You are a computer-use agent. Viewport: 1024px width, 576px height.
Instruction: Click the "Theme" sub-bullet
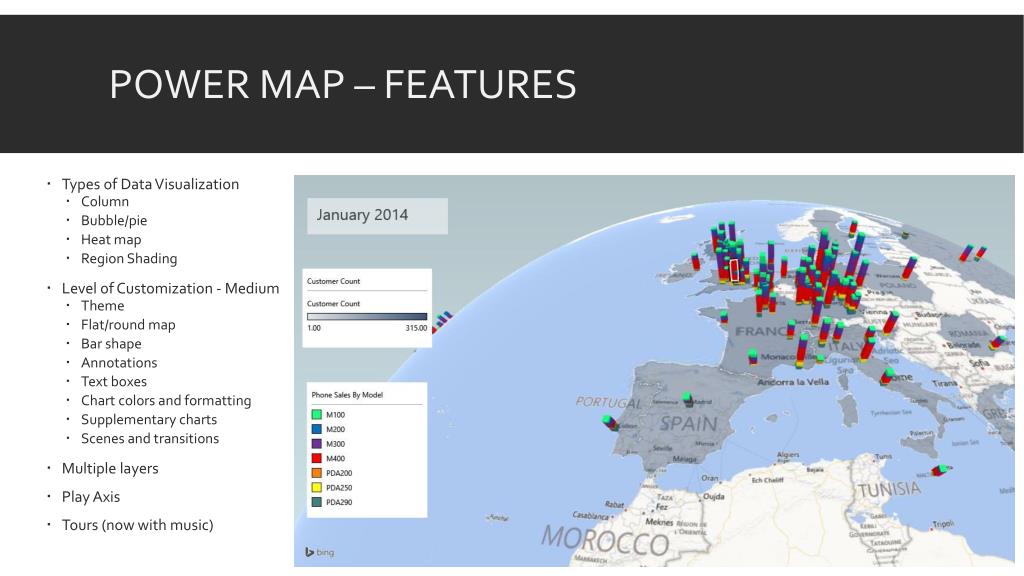coord(103,306)
